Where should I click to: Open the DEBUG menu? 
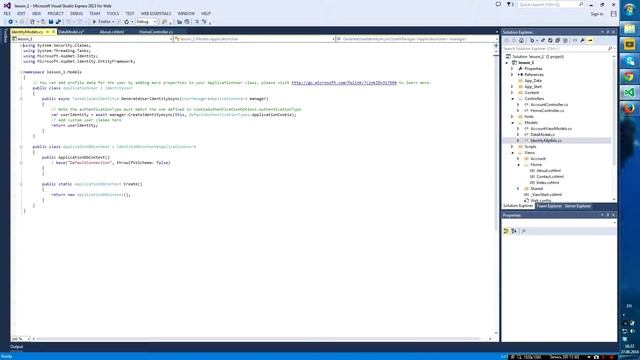[76, 13]
